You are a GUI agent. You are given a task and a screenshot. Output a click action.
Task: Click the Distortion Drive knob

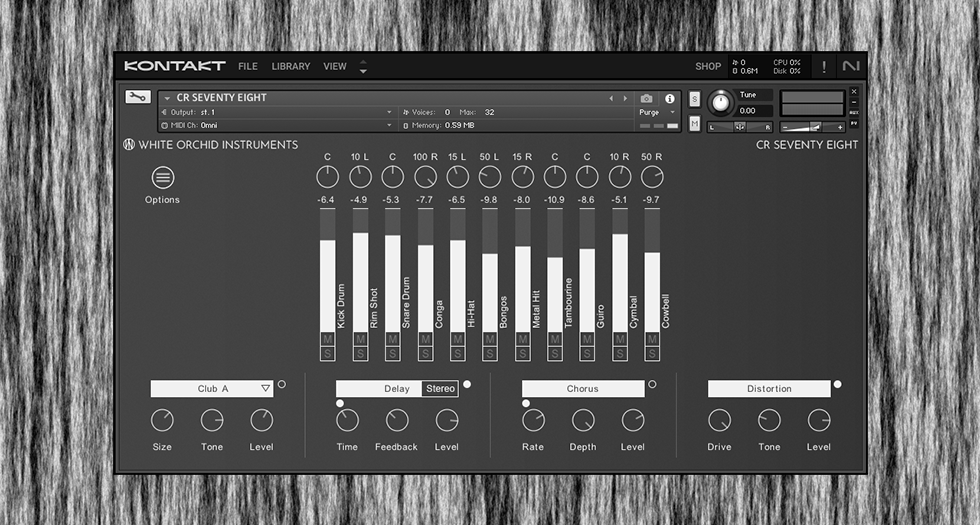click(719, 421)
